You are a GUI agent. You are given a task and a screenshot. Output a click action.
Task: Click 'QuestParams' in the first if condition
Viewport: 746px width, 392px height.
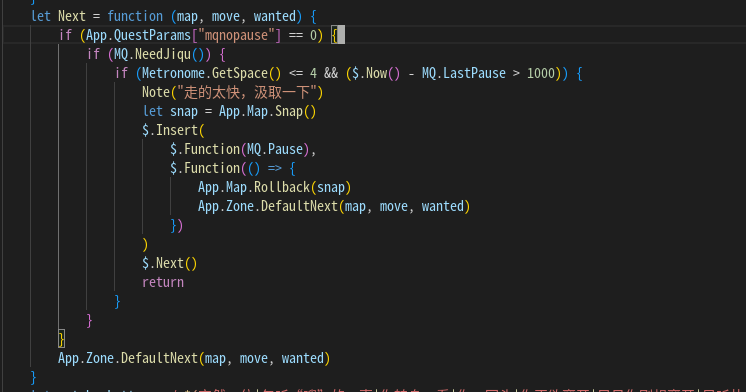click(152, 35)
